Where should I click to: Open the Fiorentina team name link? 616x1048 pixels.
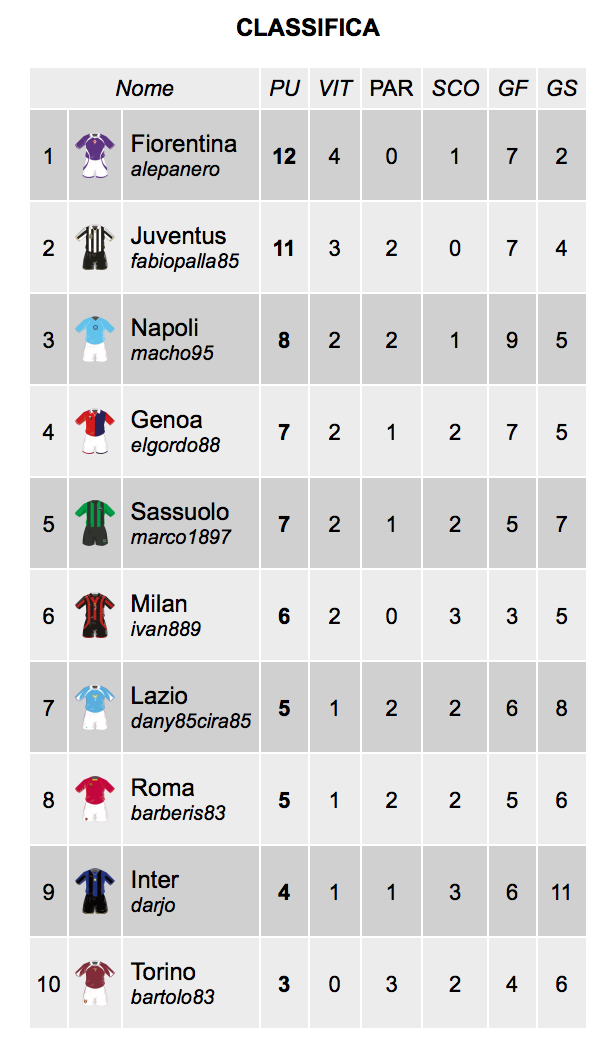pyautogui.click(x=184, y=144)
